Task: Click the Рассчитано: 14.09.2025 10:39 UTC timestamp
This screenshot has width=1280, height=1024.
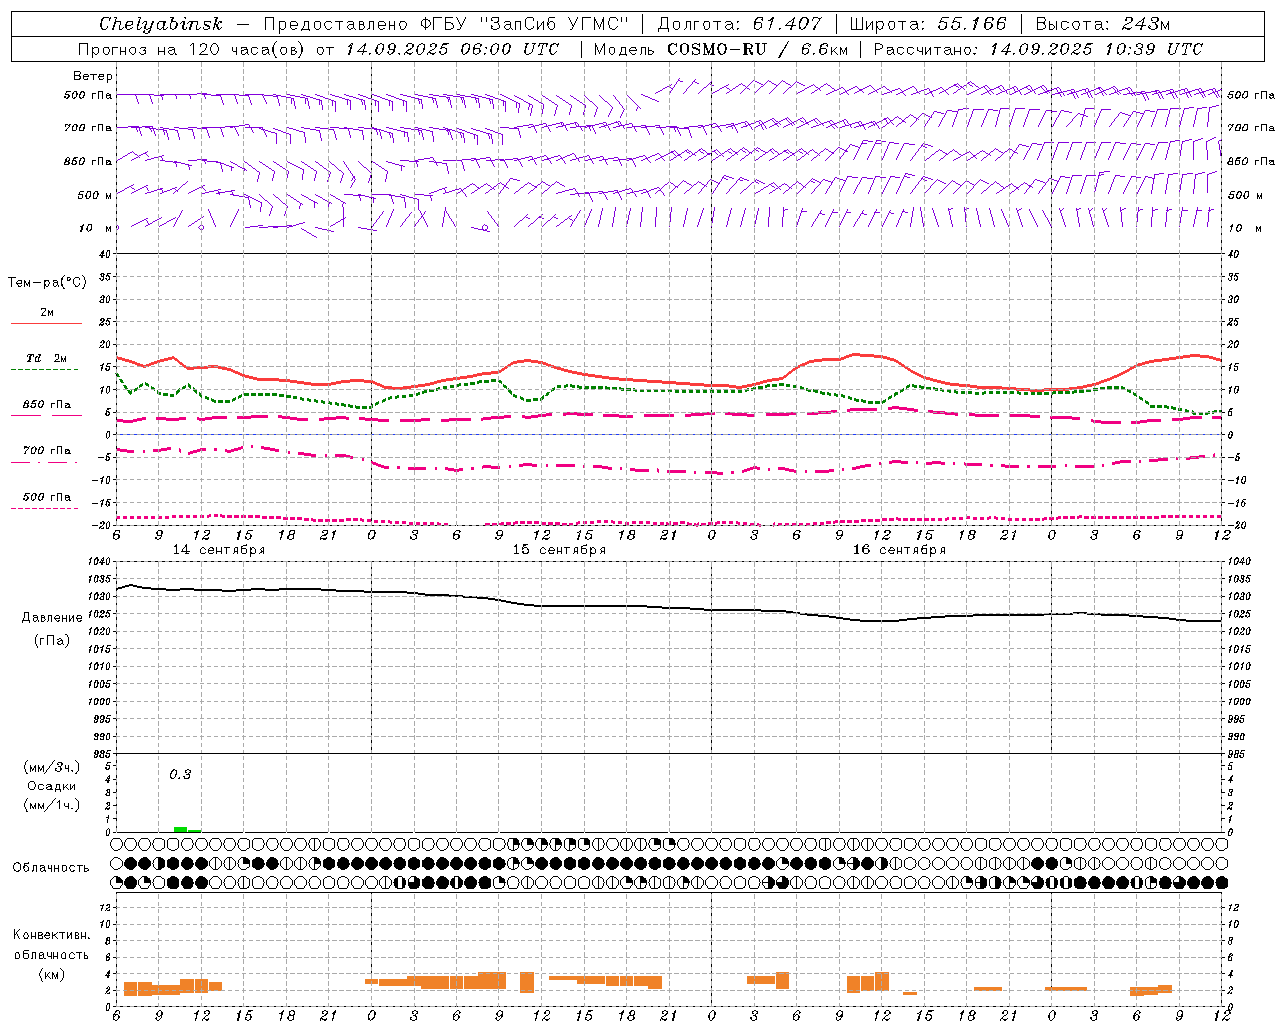Action: coord(1038,49)
